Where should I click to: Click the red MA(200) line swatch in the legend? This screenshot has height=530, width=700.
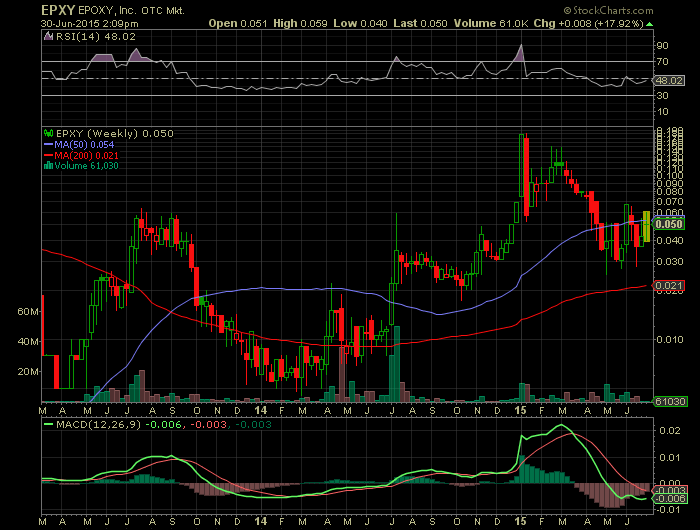48,155
